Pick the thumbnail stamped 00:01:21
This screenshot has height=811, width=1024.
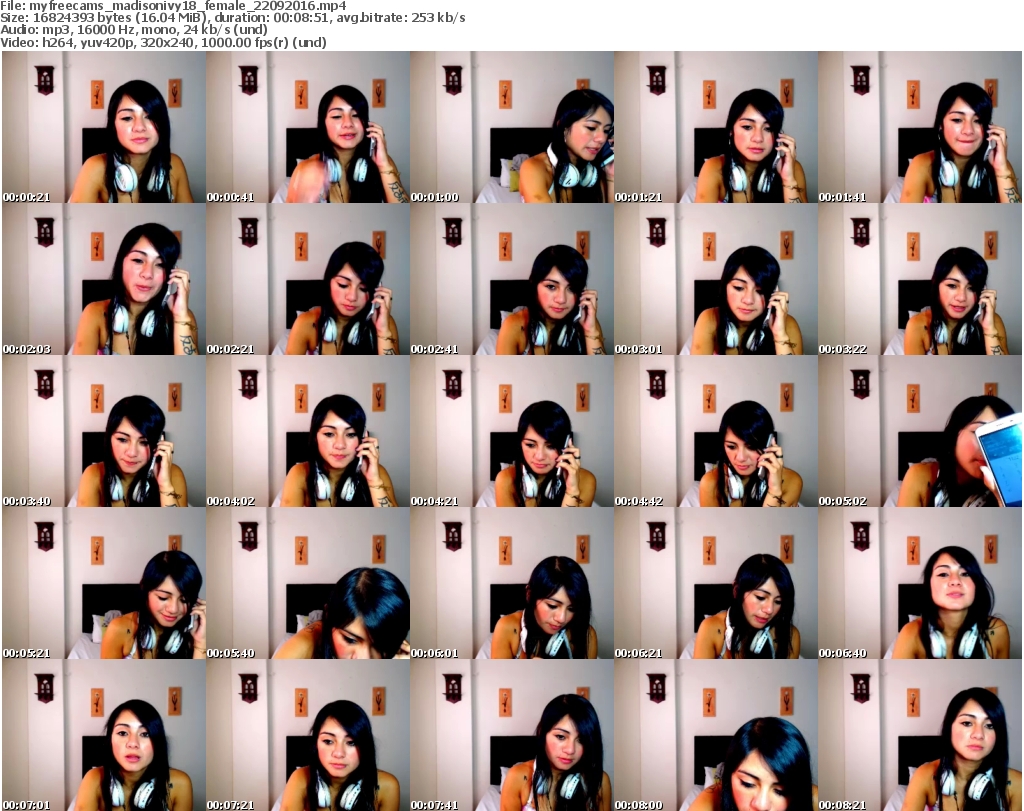click(716, 127)
